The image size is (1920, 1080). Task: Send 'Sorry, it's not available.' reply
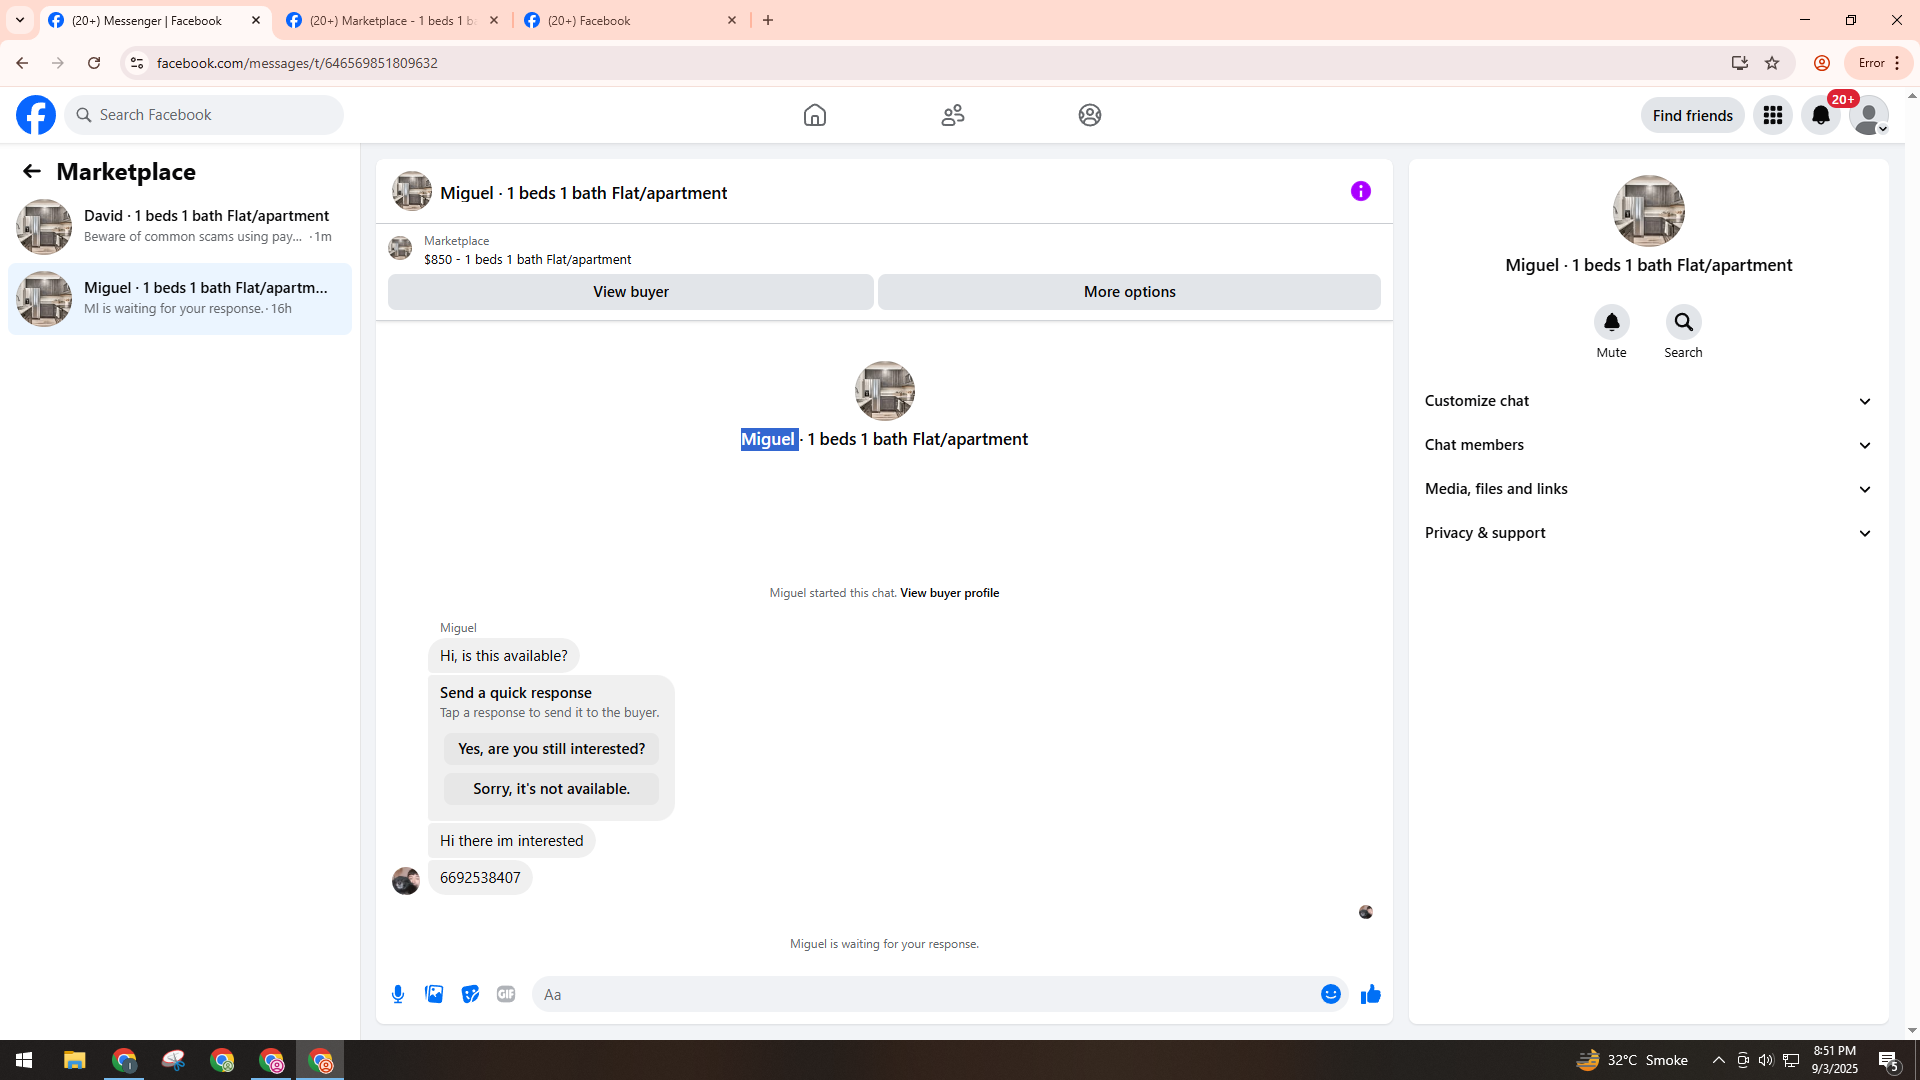click(x=552, y=789)
